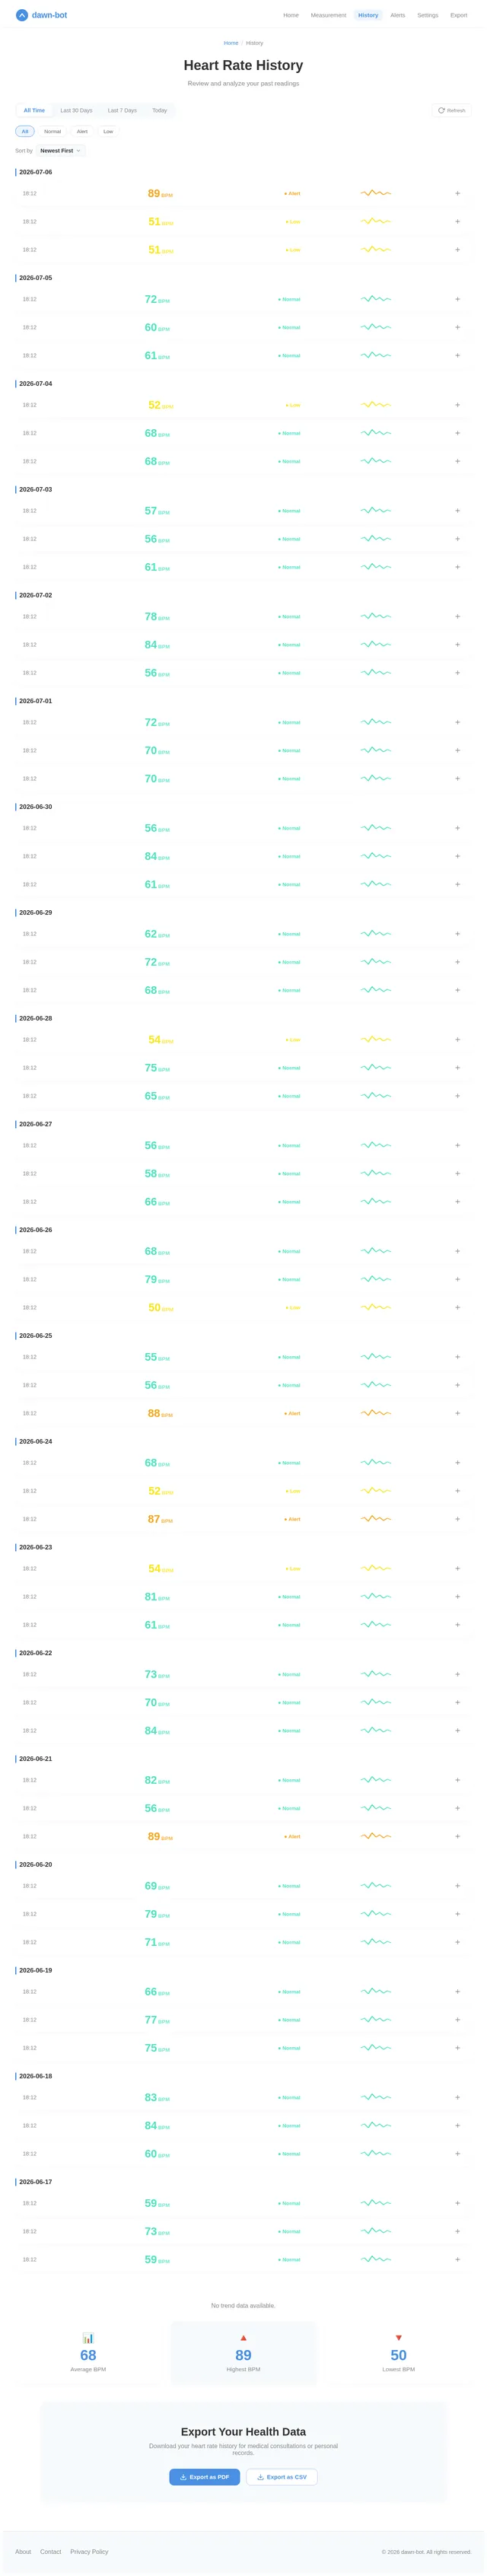Screen dimensions: 487x2576
Task: Open the Measurement nav menu item
Action: 328,15
